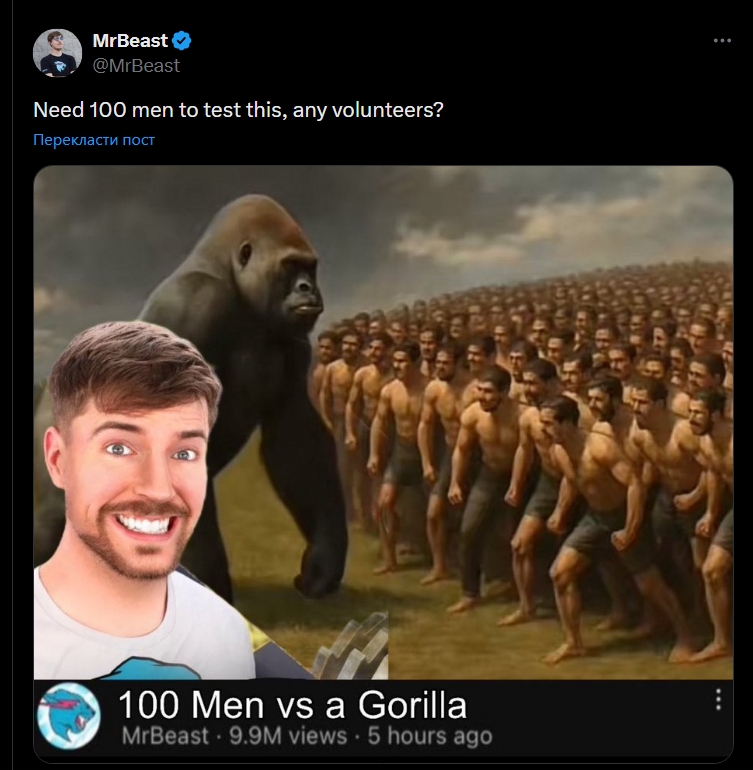Open the MrBeast display name link
Viewport: 753px width, 770px height.
click(x=130, y=41)
